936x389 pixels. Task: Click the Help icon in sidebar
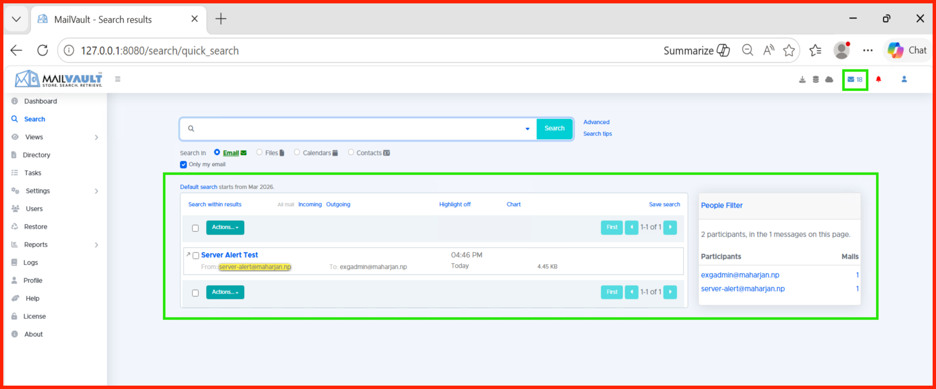(x=15, y=298)
